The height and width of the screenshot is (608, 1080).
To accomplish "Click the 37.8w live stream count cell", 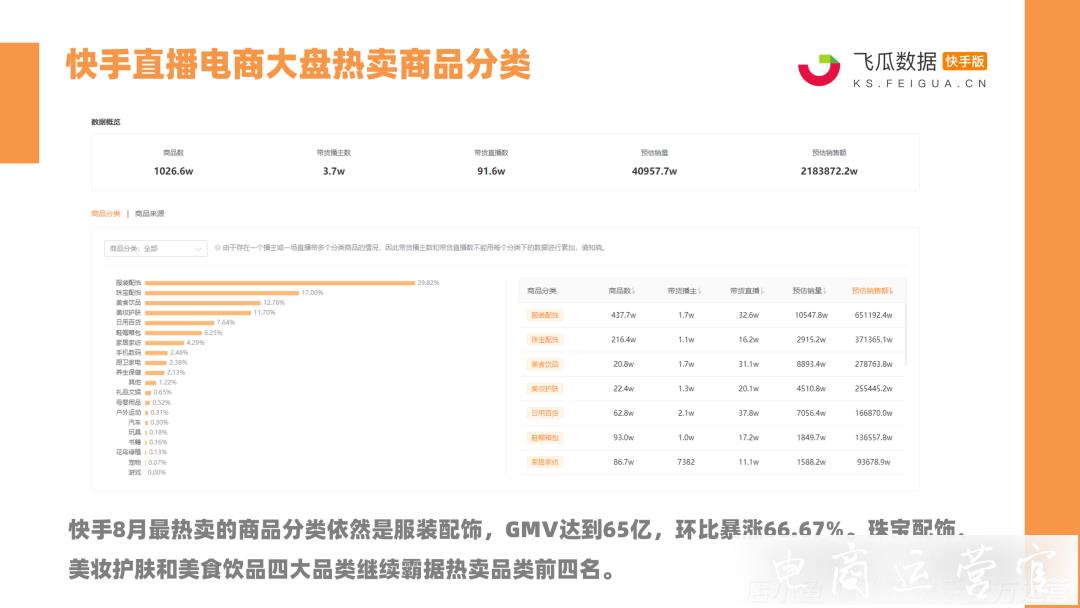I will [x=749, y=413].
